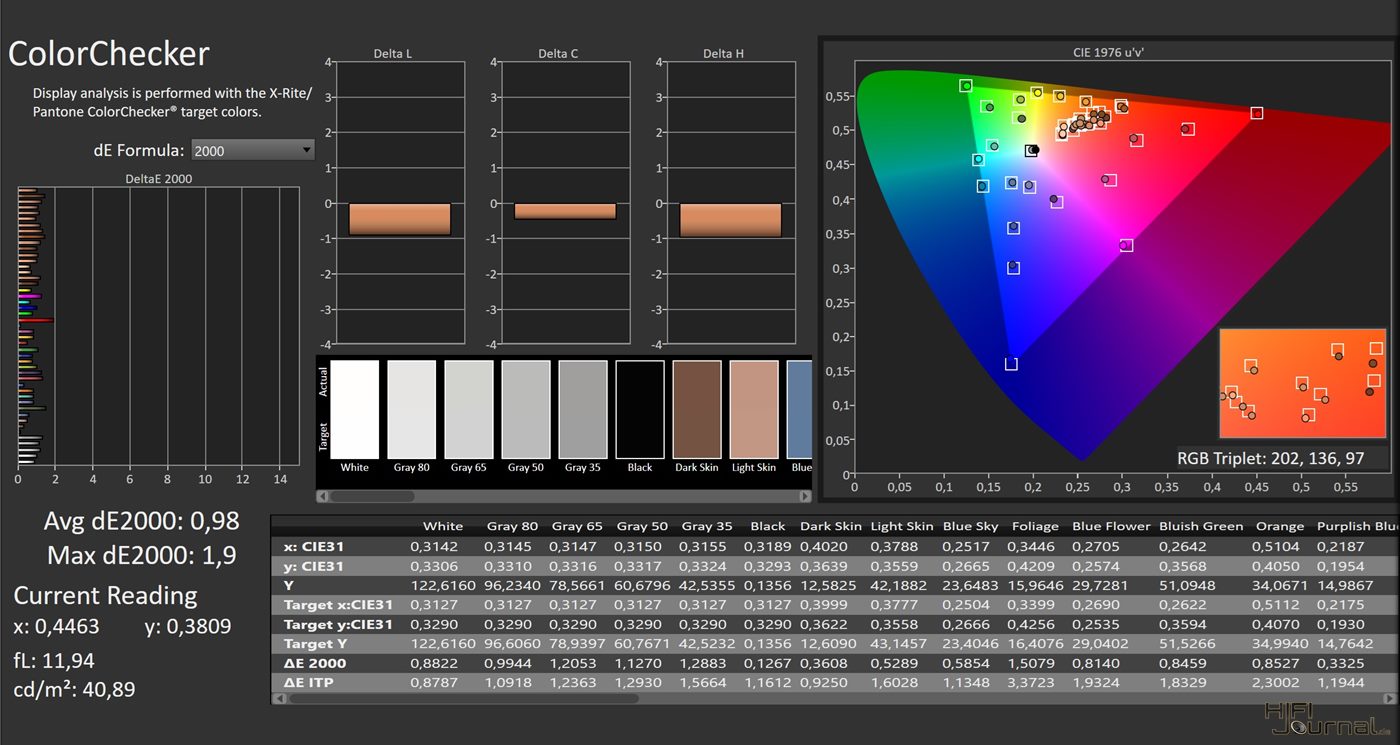Select the Light Skin swatch
This screenshot has height=745, width=1400.
pyautogui.click(x=754, y=409)
